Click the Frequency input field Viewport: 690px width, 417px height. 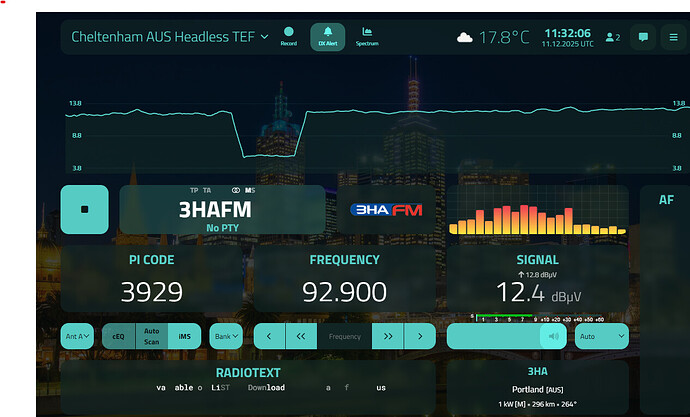(344, 337)
